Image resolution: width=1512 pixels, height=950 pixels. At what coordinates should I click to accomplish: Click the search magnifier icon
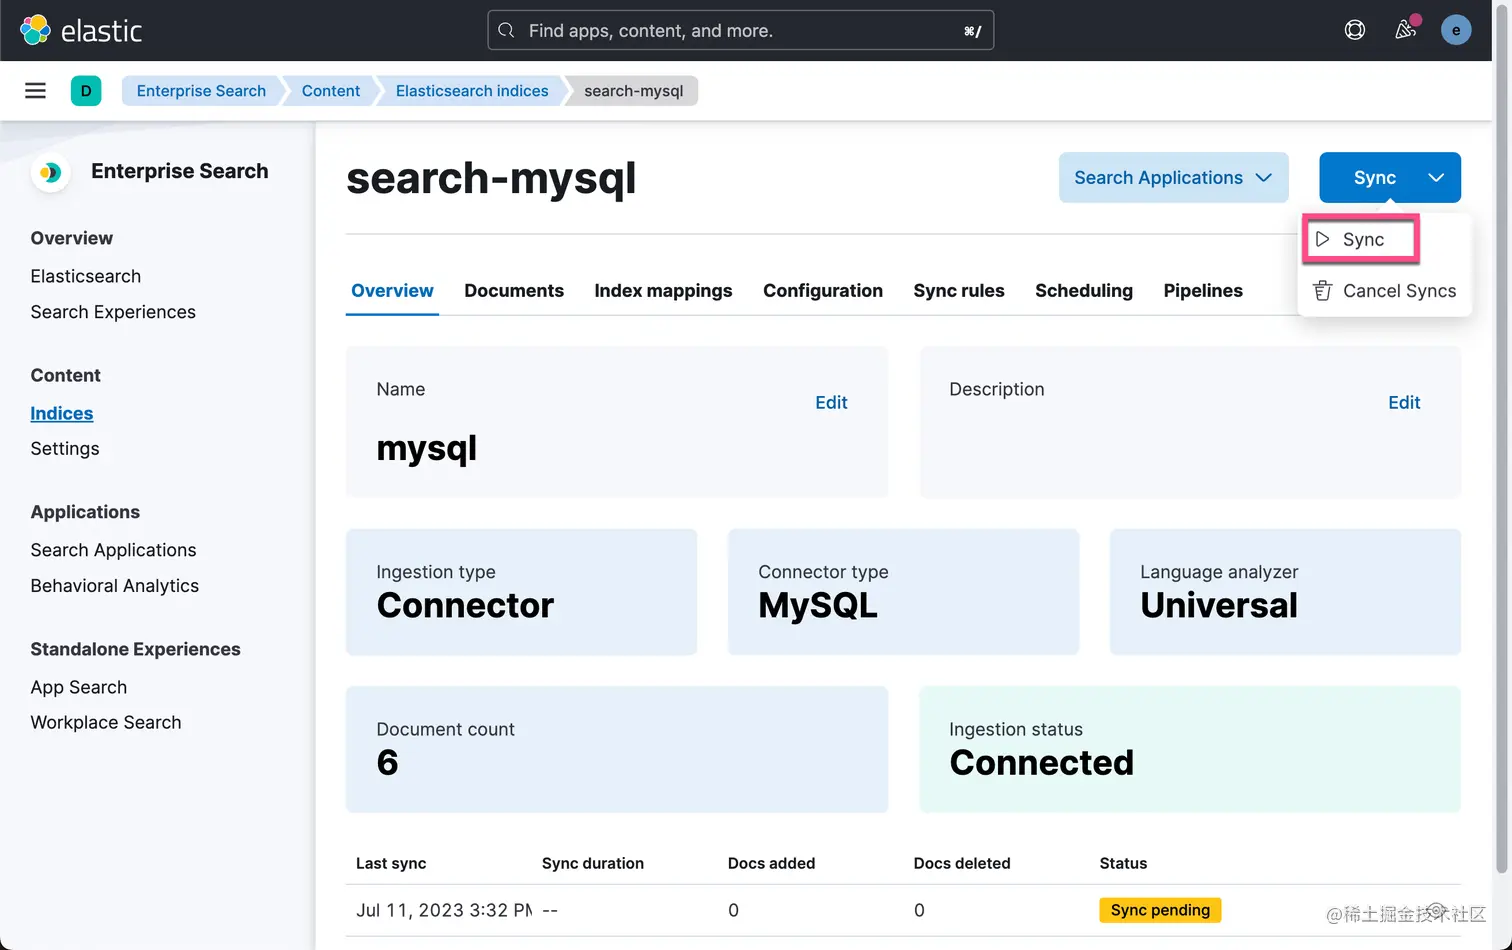pos(507,30)
